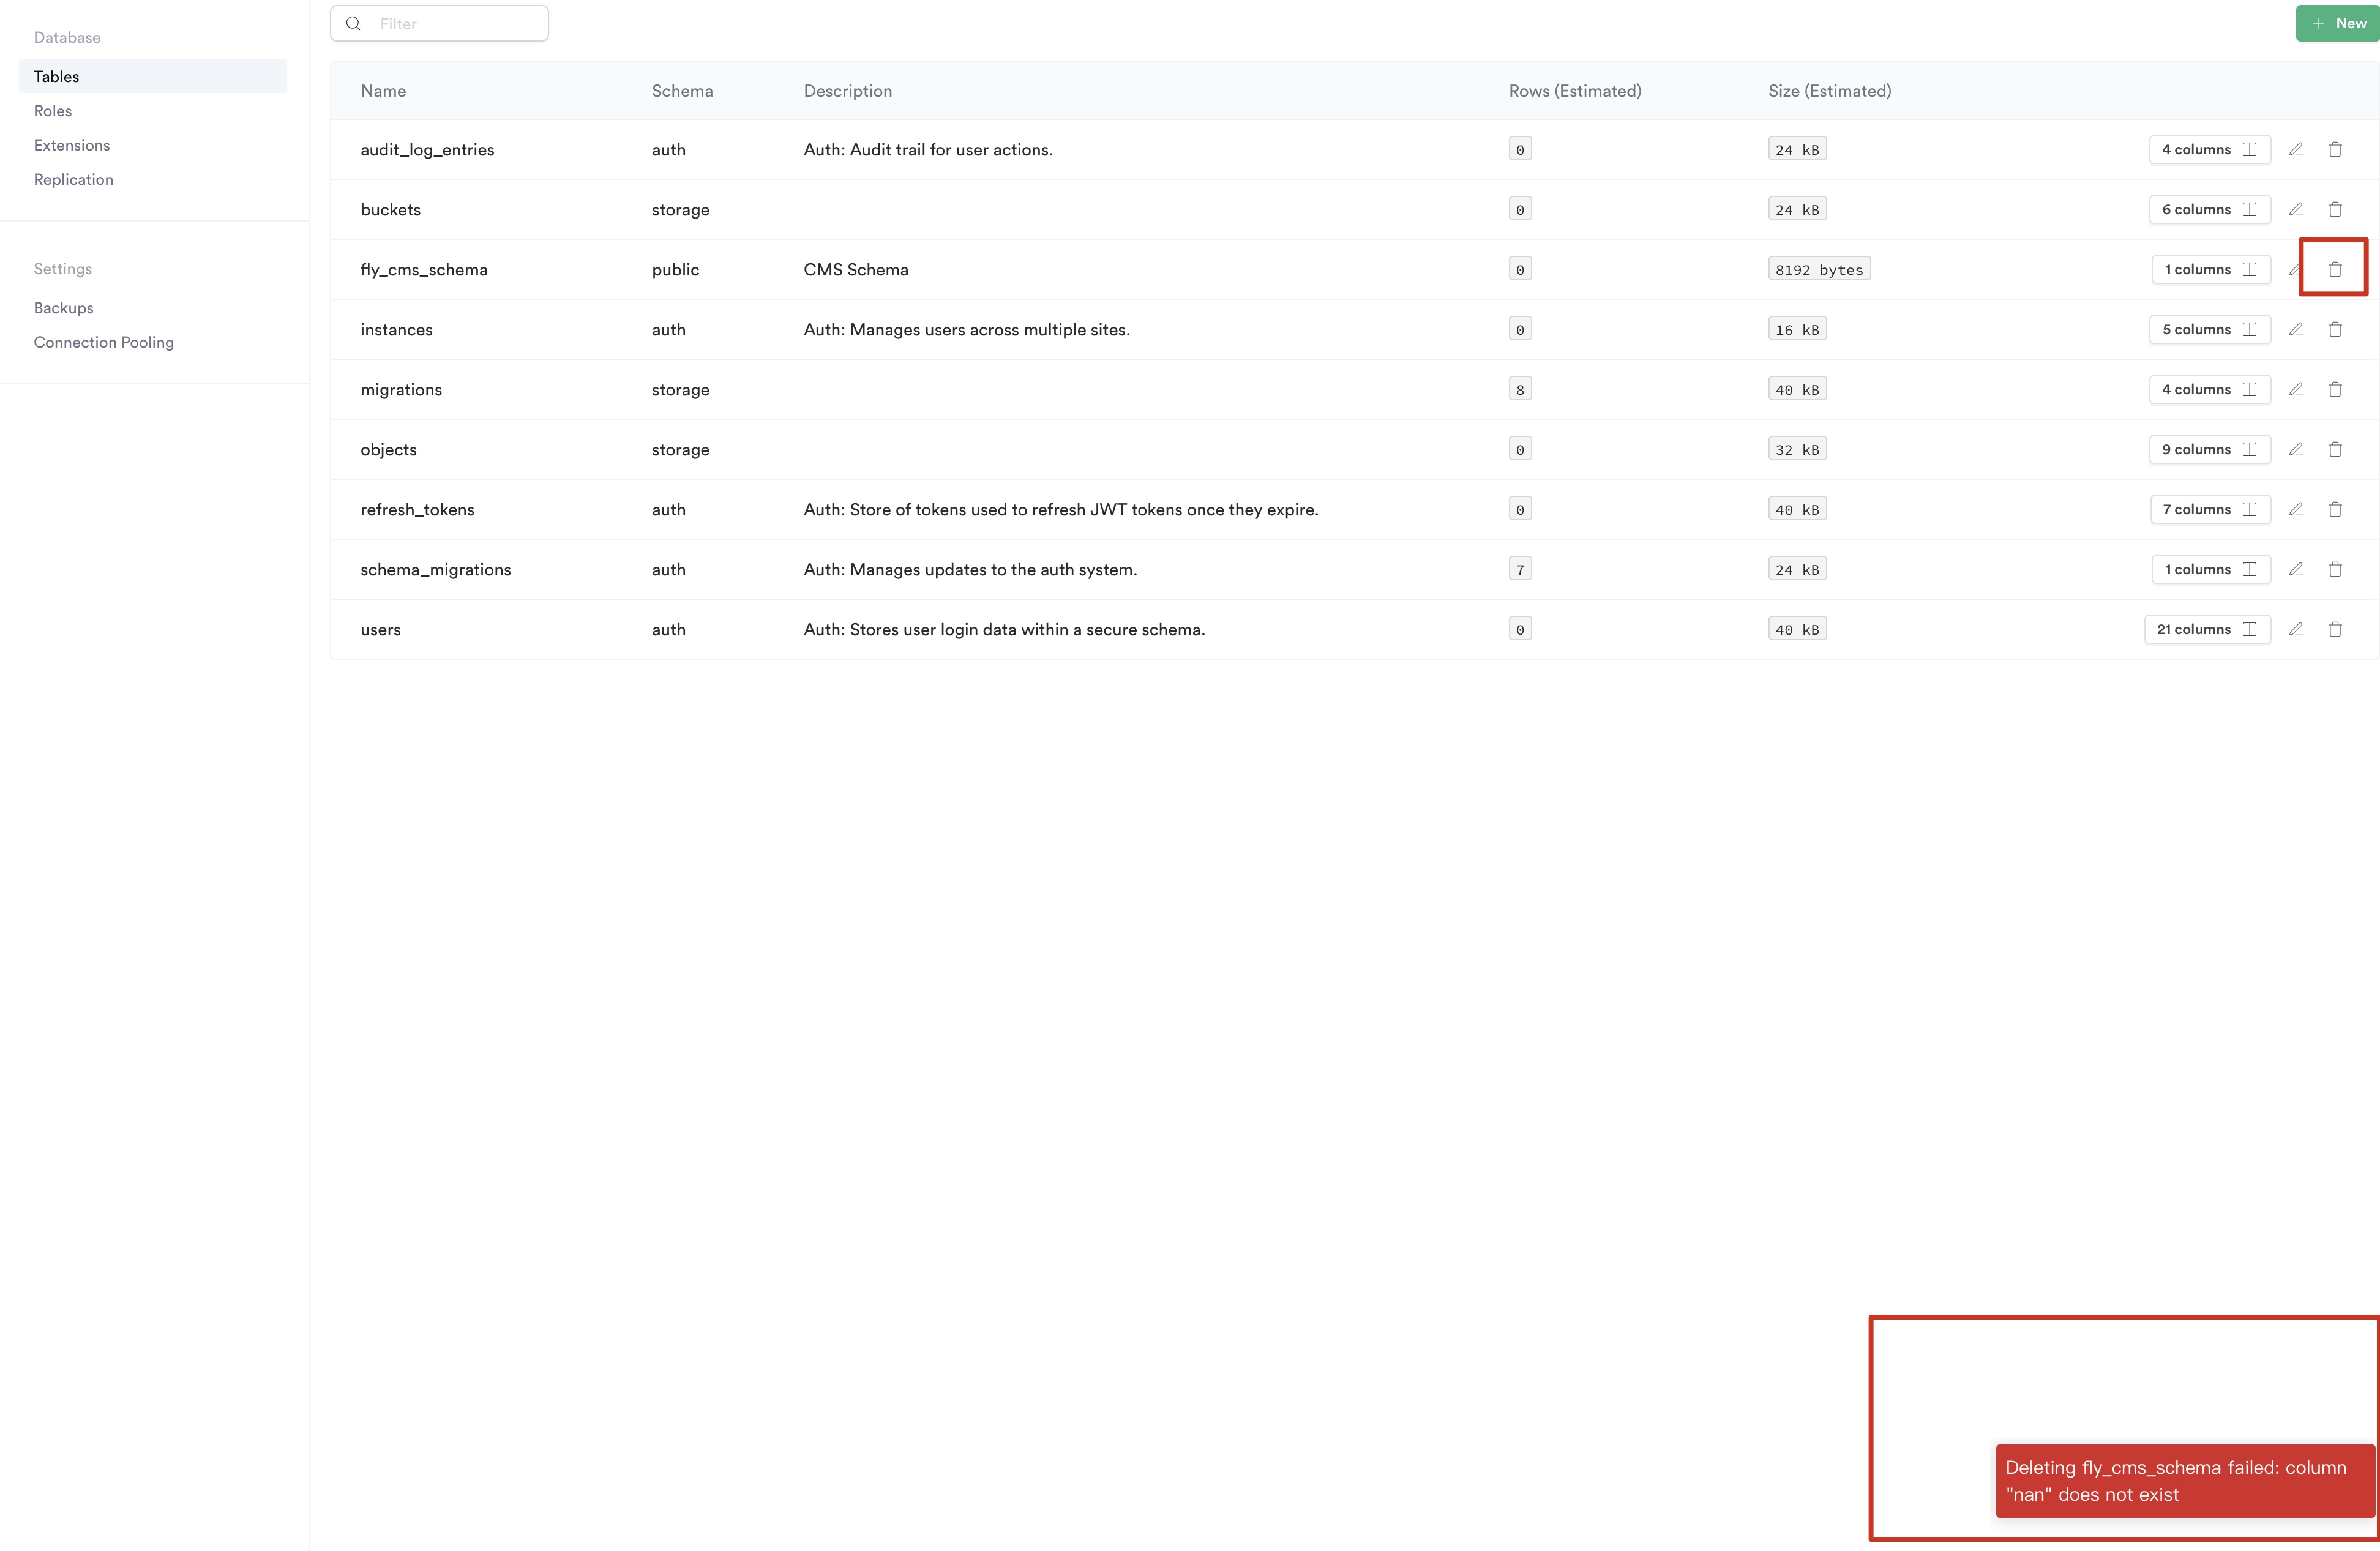View 1 columns for fly_cms_schema

[2210, 269]
